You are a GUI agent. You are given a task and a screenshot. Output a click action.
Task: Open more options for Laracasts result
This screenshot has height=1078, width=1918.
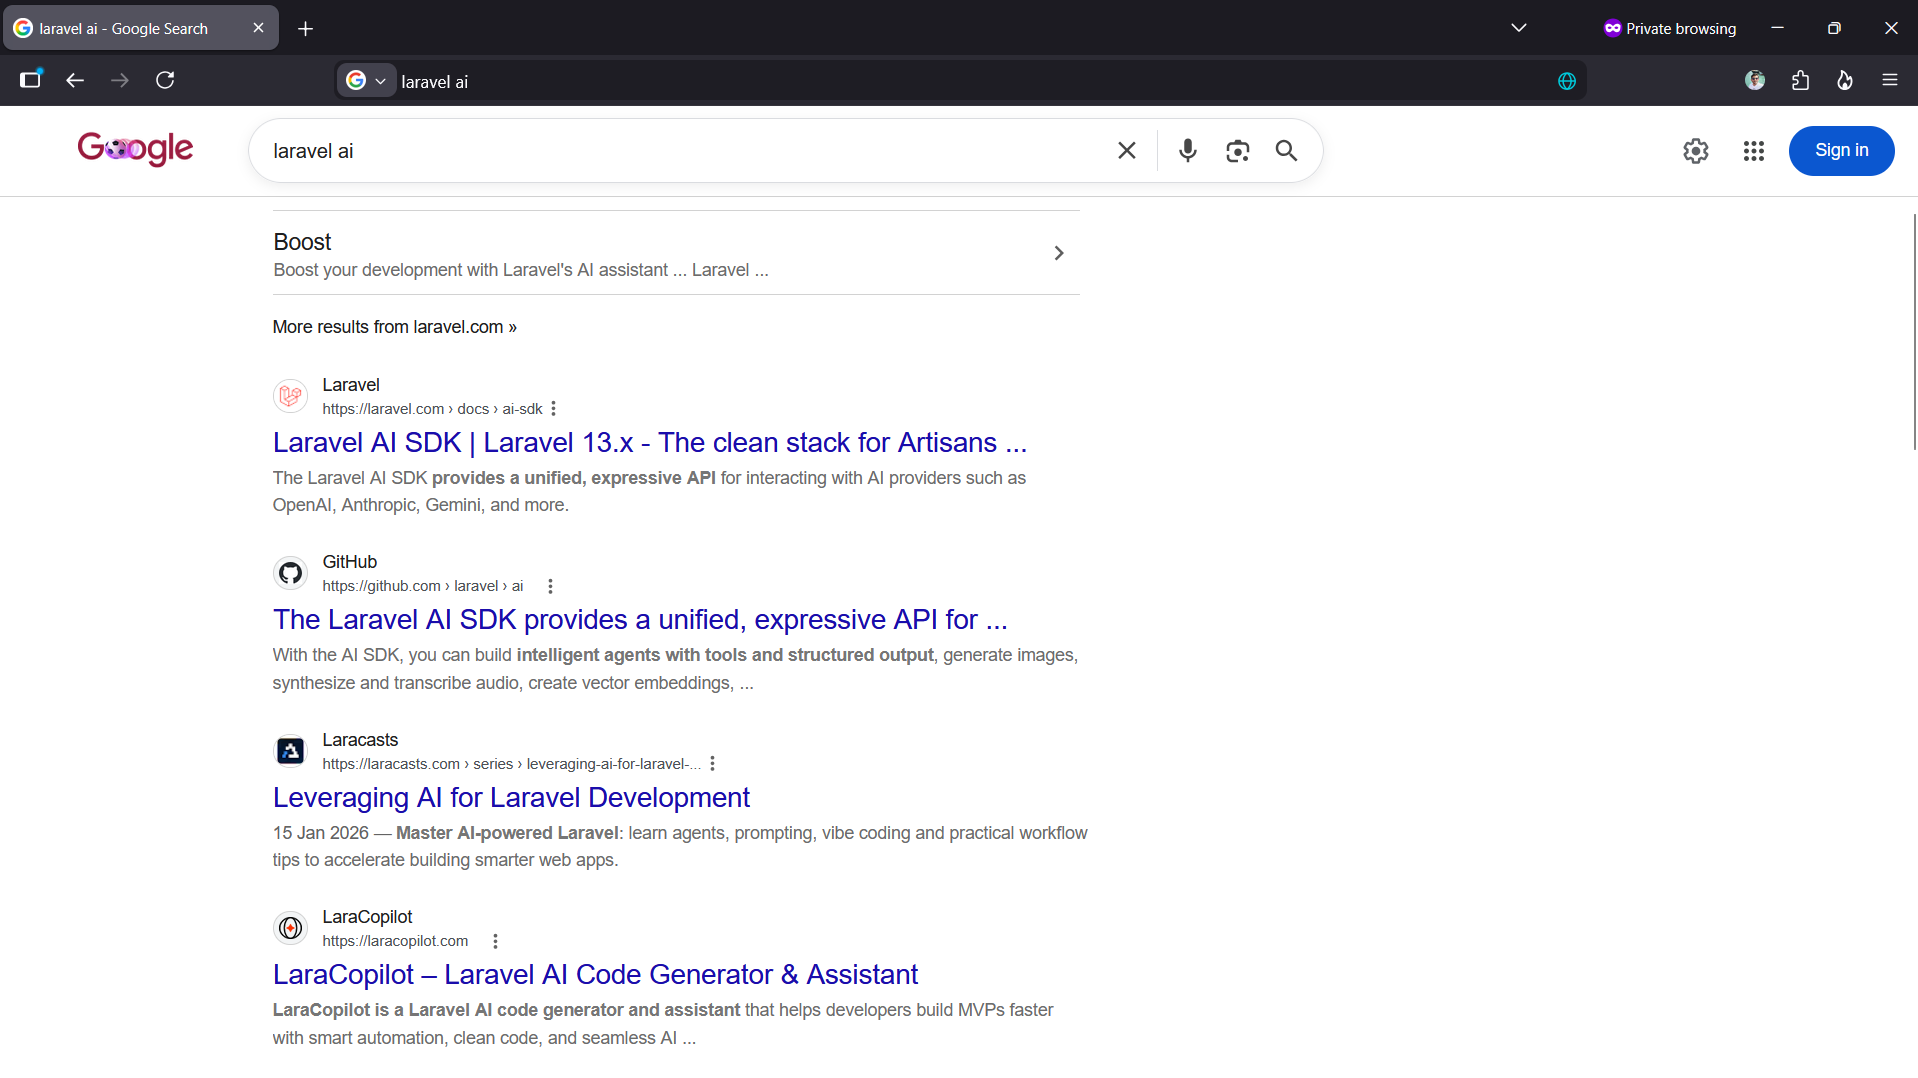pyautogui.click(x=712, y=764)
